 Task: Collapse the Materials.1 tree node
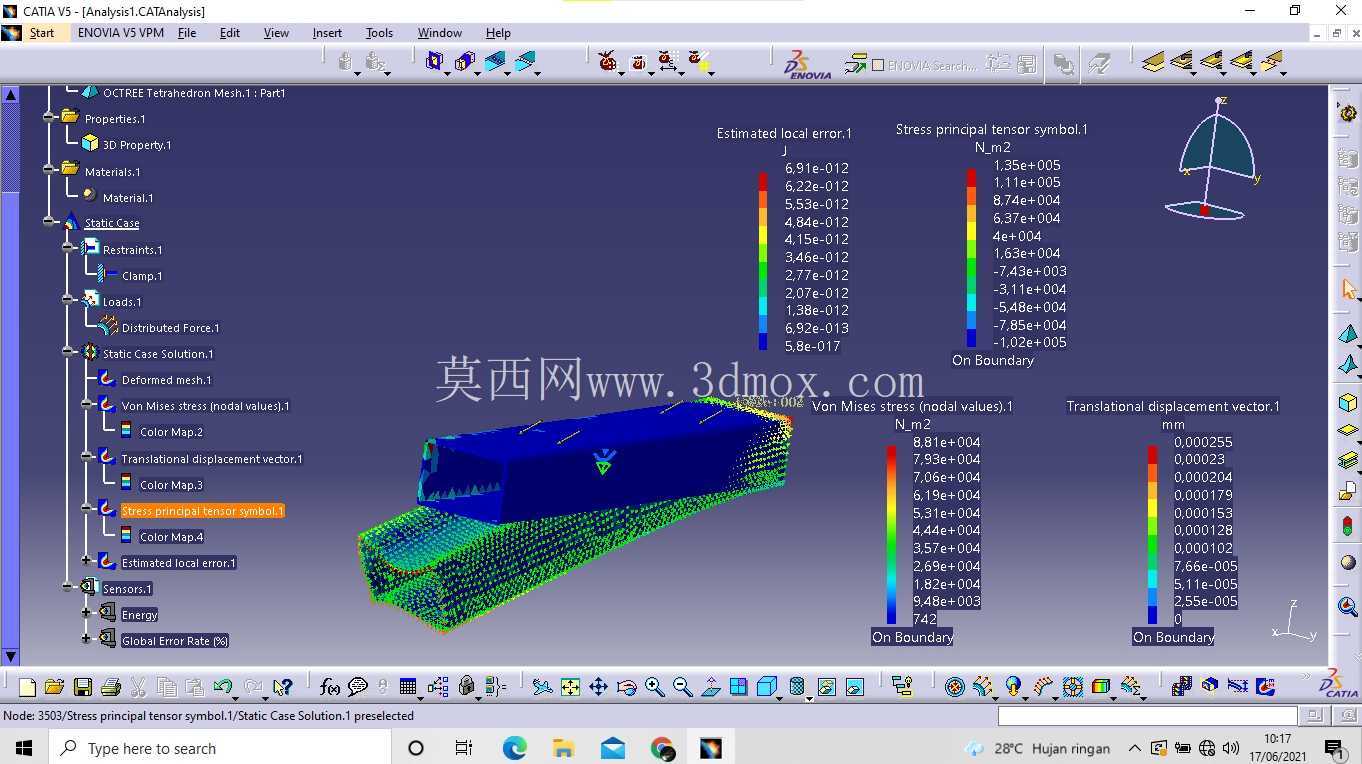(x=49, y=170)
